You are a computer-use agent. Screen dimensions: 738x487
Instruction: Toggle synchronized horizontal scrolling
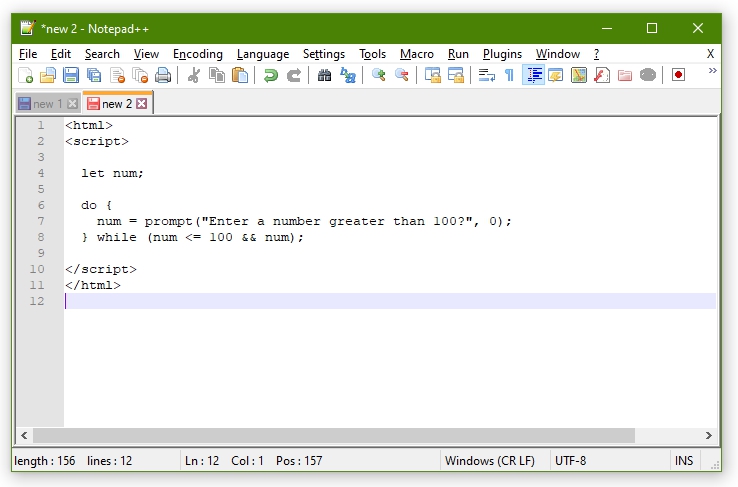[456, 75]
